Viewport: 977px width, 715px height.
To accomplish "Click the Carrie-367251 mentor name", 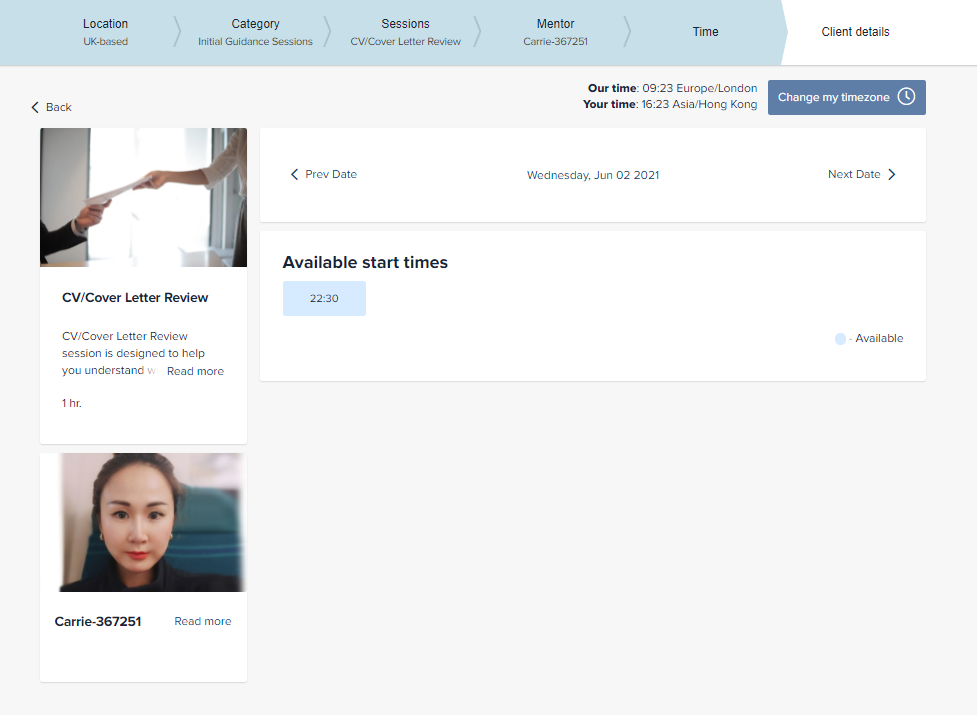I will (98, 621).
